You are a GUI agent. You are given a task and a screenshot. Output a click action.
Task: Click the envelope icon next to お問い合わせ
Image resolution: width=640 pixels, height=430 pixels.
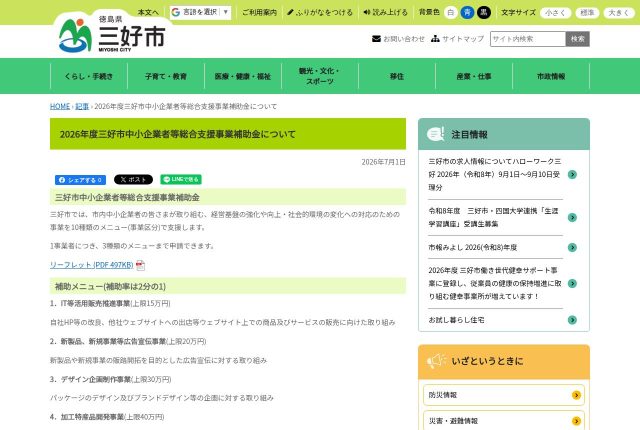pyautogui.click(x=376, y=39)
